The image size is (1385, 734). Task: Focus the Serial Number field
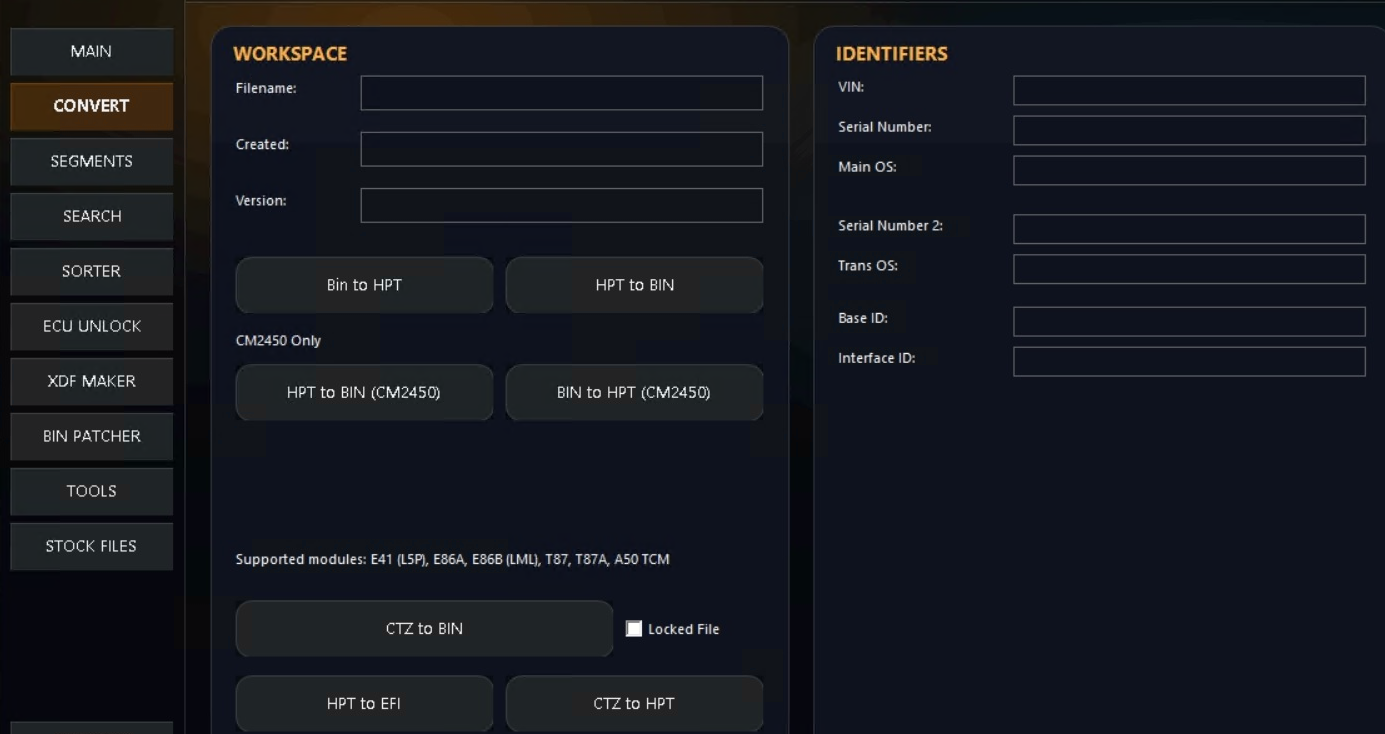click(1189, 130)
